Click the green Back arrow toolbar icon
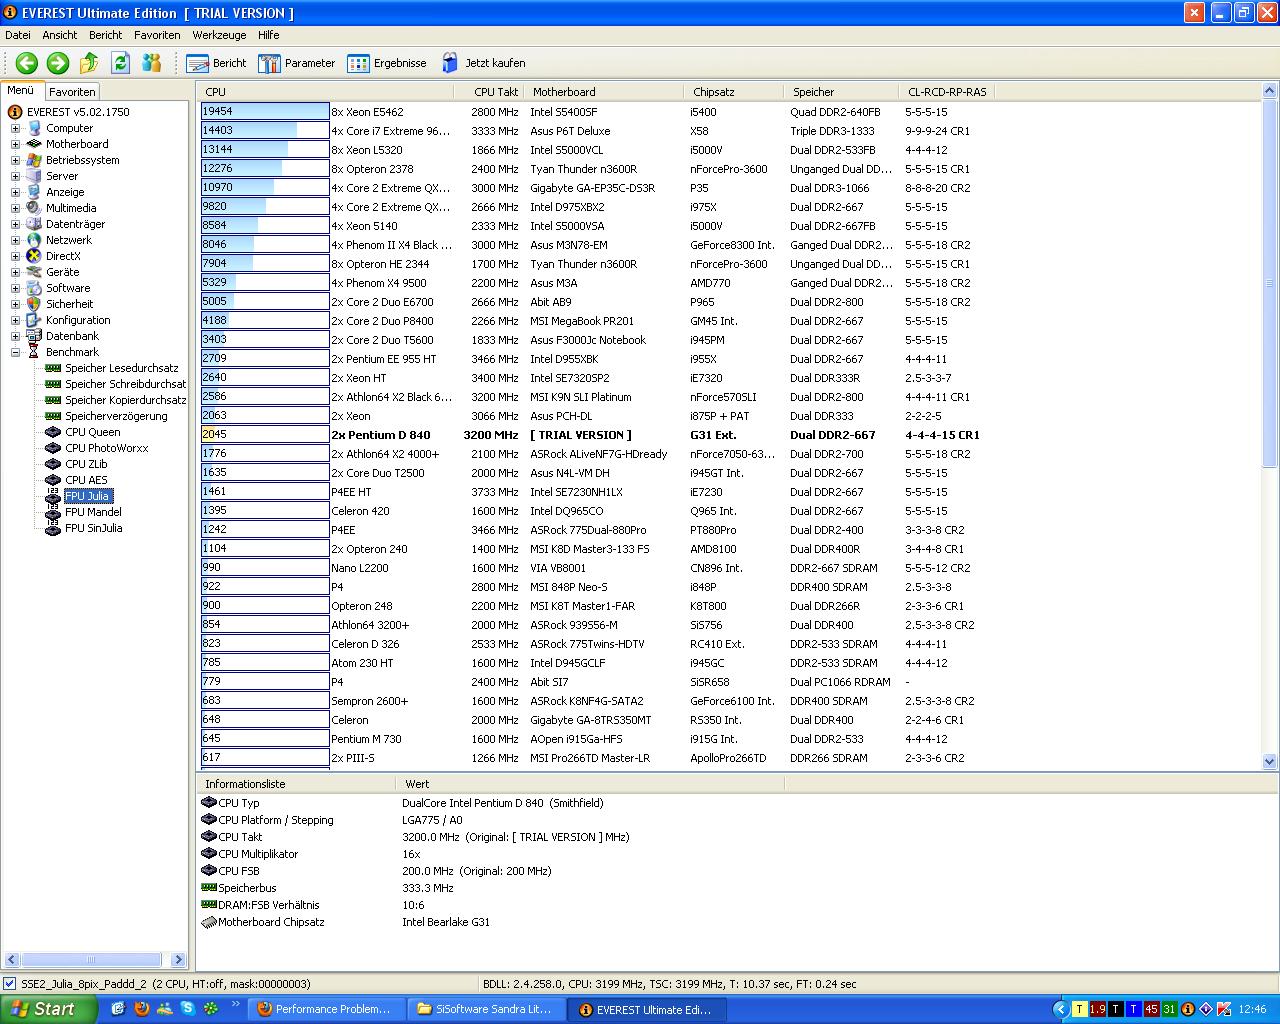Viewport: 1280px width, 1024px height. click(x=27, y=63)
